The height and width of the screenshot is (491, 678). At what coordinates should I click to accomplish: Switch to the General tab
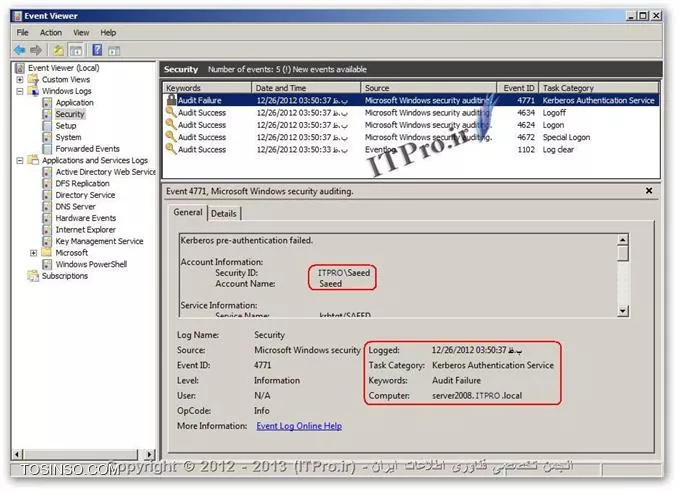(188, 212)
